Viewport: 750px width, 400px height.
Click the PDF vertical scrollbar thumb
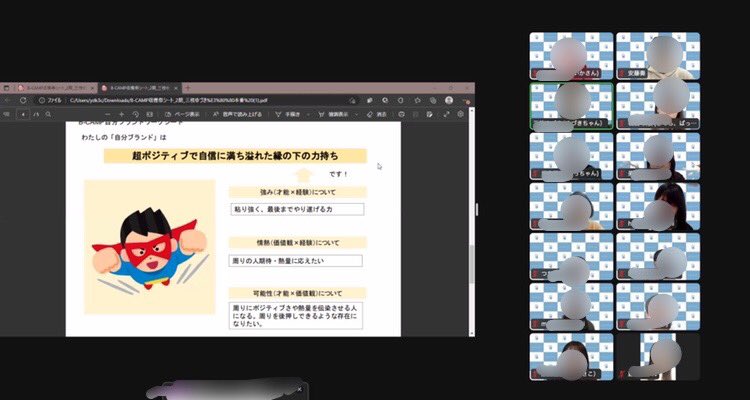tap(472, 265)
